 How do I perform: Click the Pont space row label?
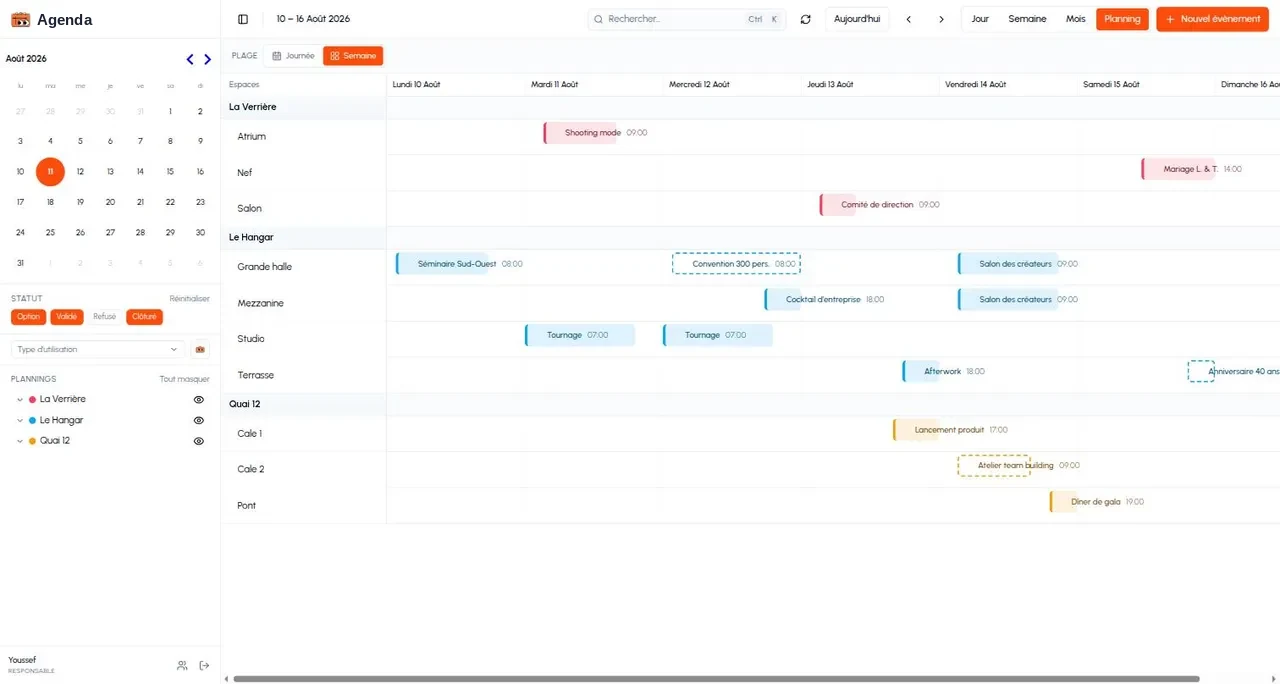coord(247,506)
